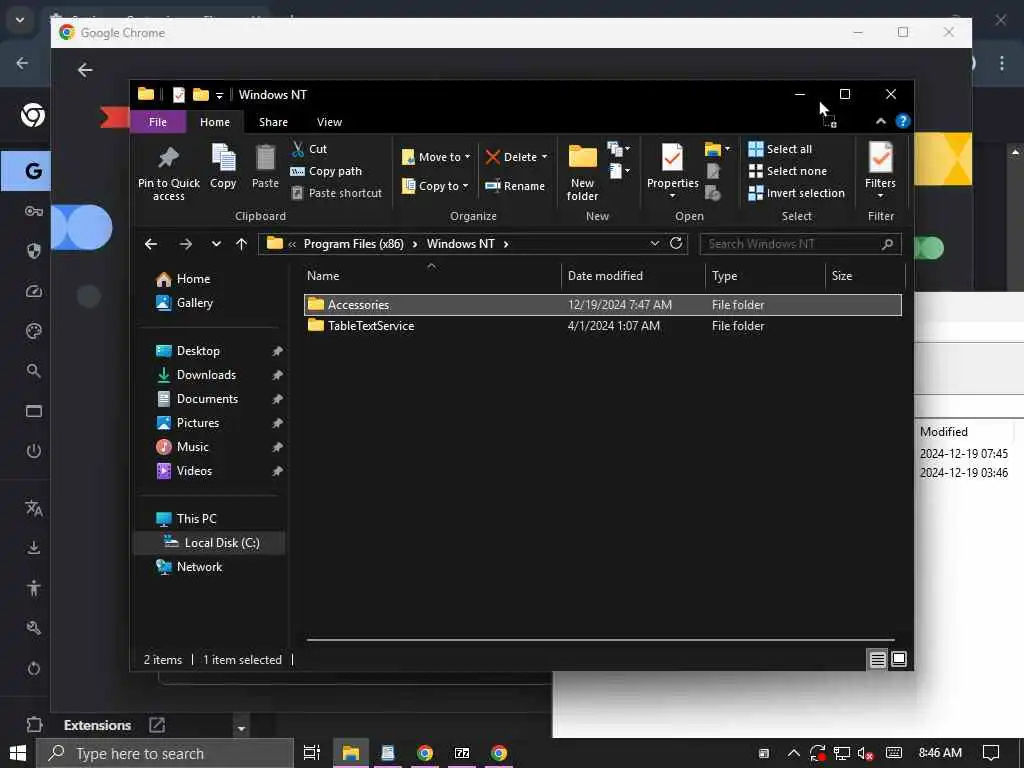Open Copy to dropdown
Screen dimensions: 1024x768
[435, 186]
